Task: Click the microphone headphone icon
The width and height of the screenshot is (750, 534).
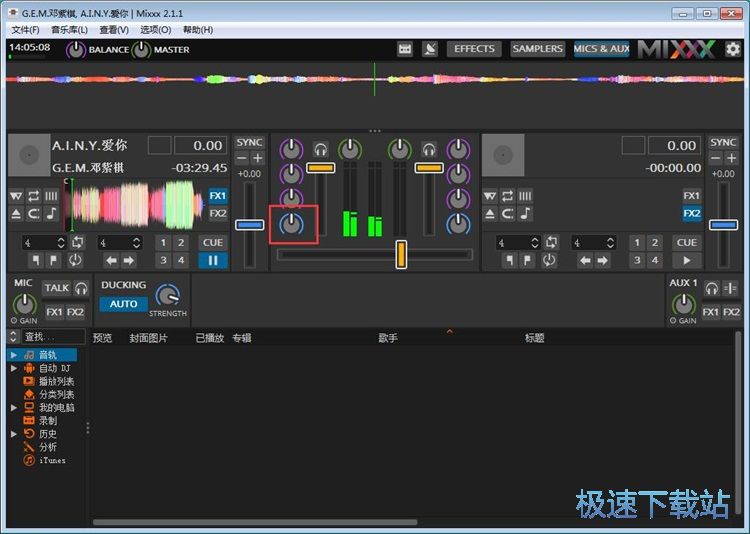Action: coord(81,288)
